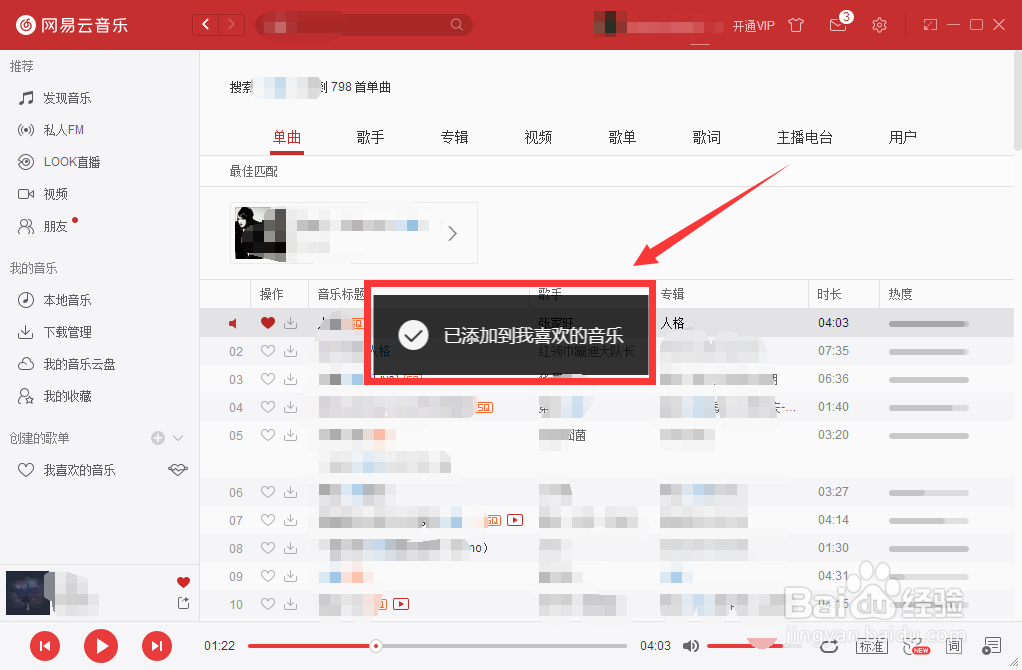Open the 标准 sound quality selector
The width and height of the screenshot is (1022, 670).
(871, 646)
